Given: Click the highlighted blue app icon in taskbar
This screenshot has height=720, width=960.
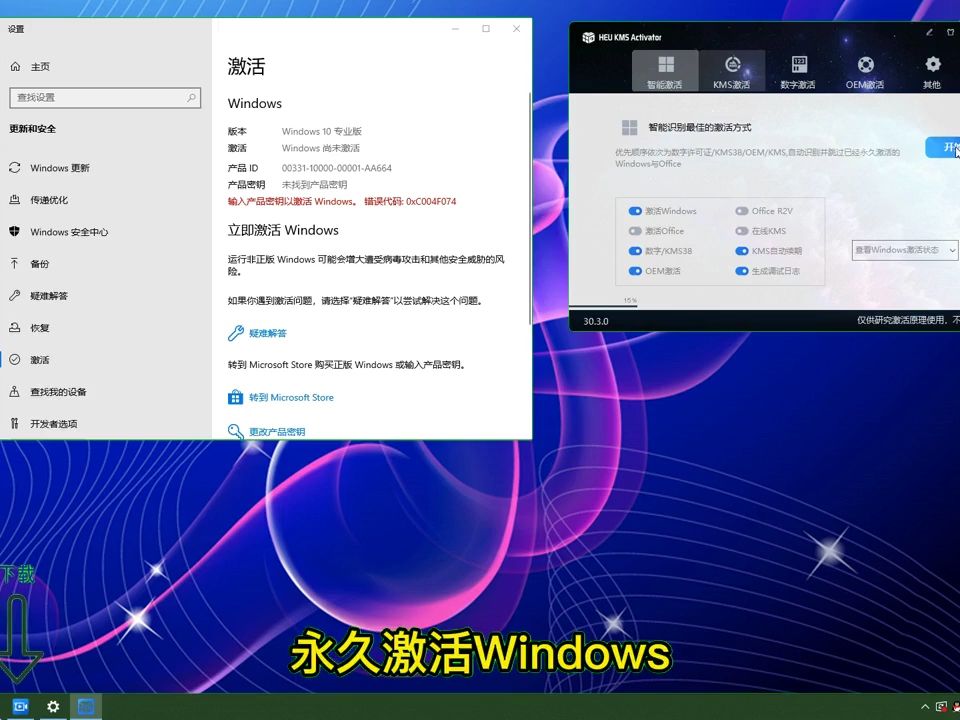Looking at the screenshot, I should click(x=86, y=707).
